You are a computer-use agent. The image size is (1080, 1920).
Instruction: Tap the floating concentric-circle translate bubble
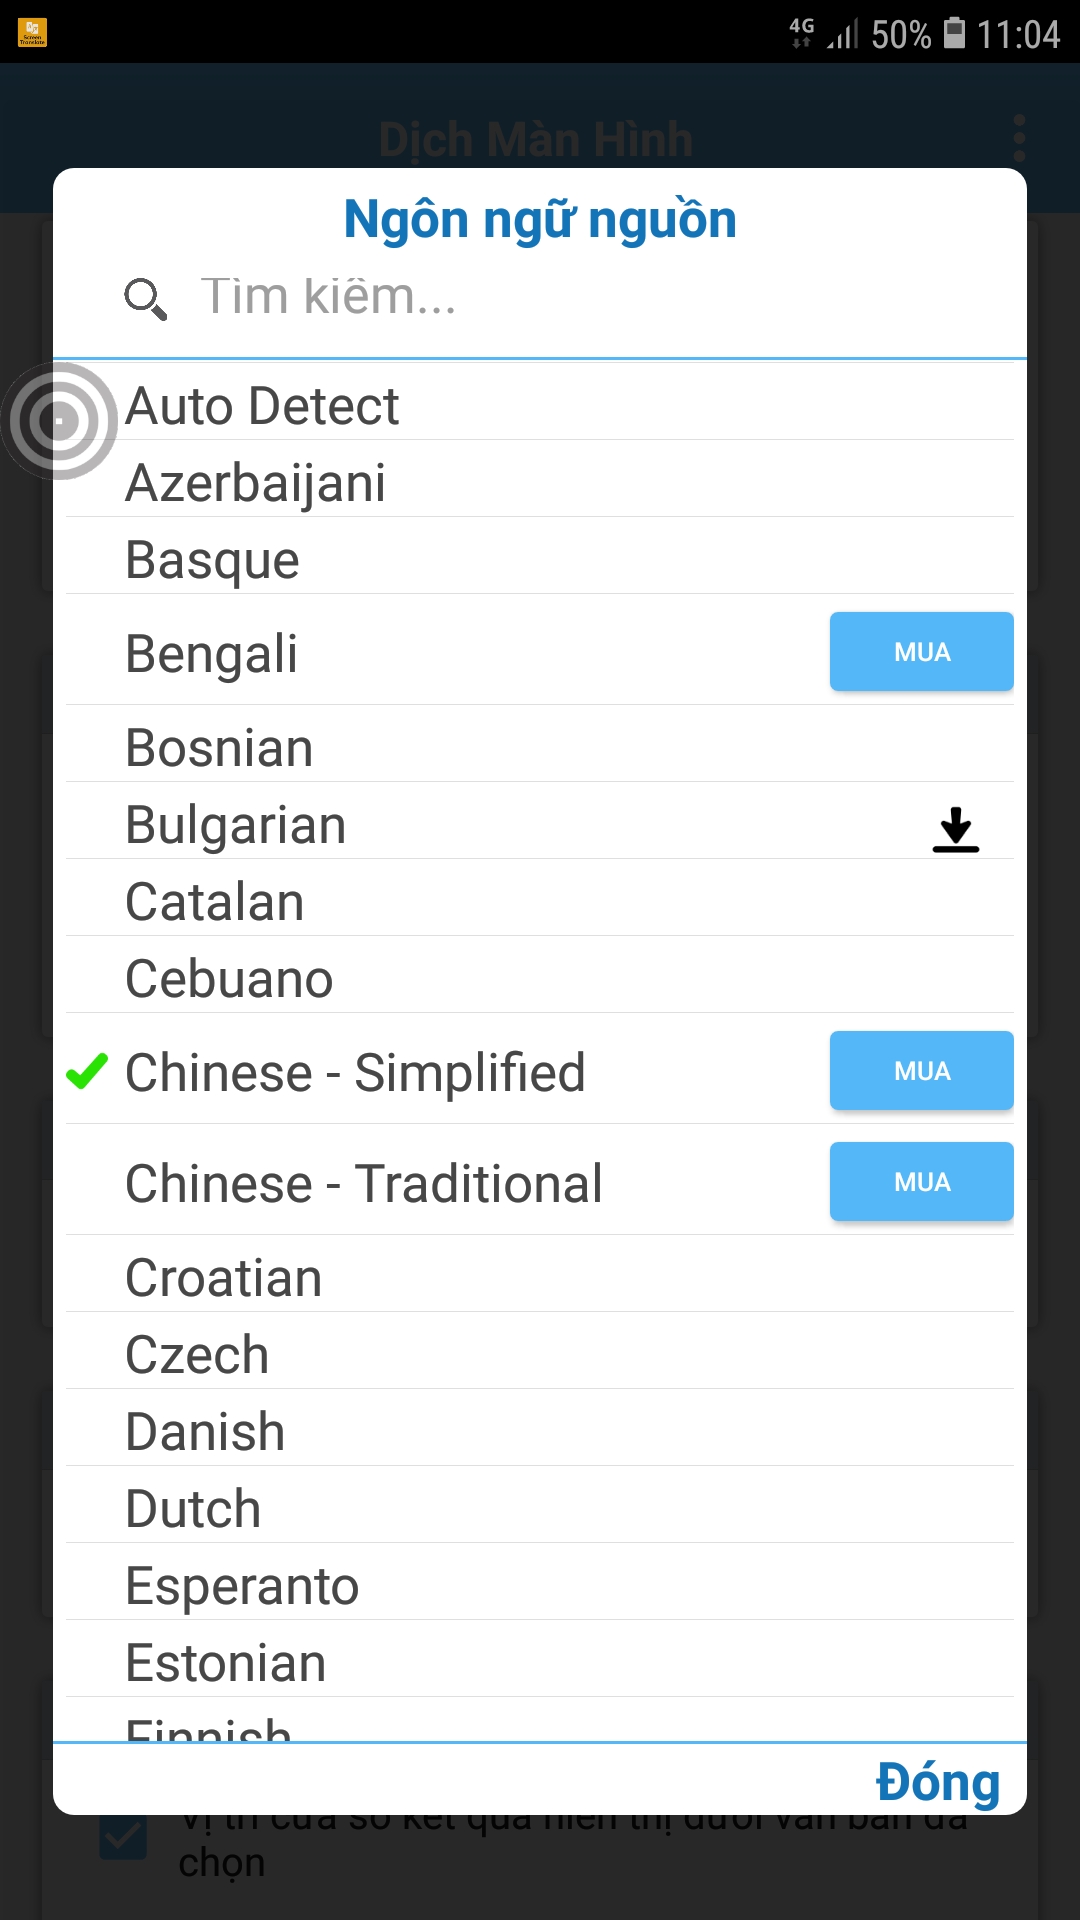[x=60, y=421]
